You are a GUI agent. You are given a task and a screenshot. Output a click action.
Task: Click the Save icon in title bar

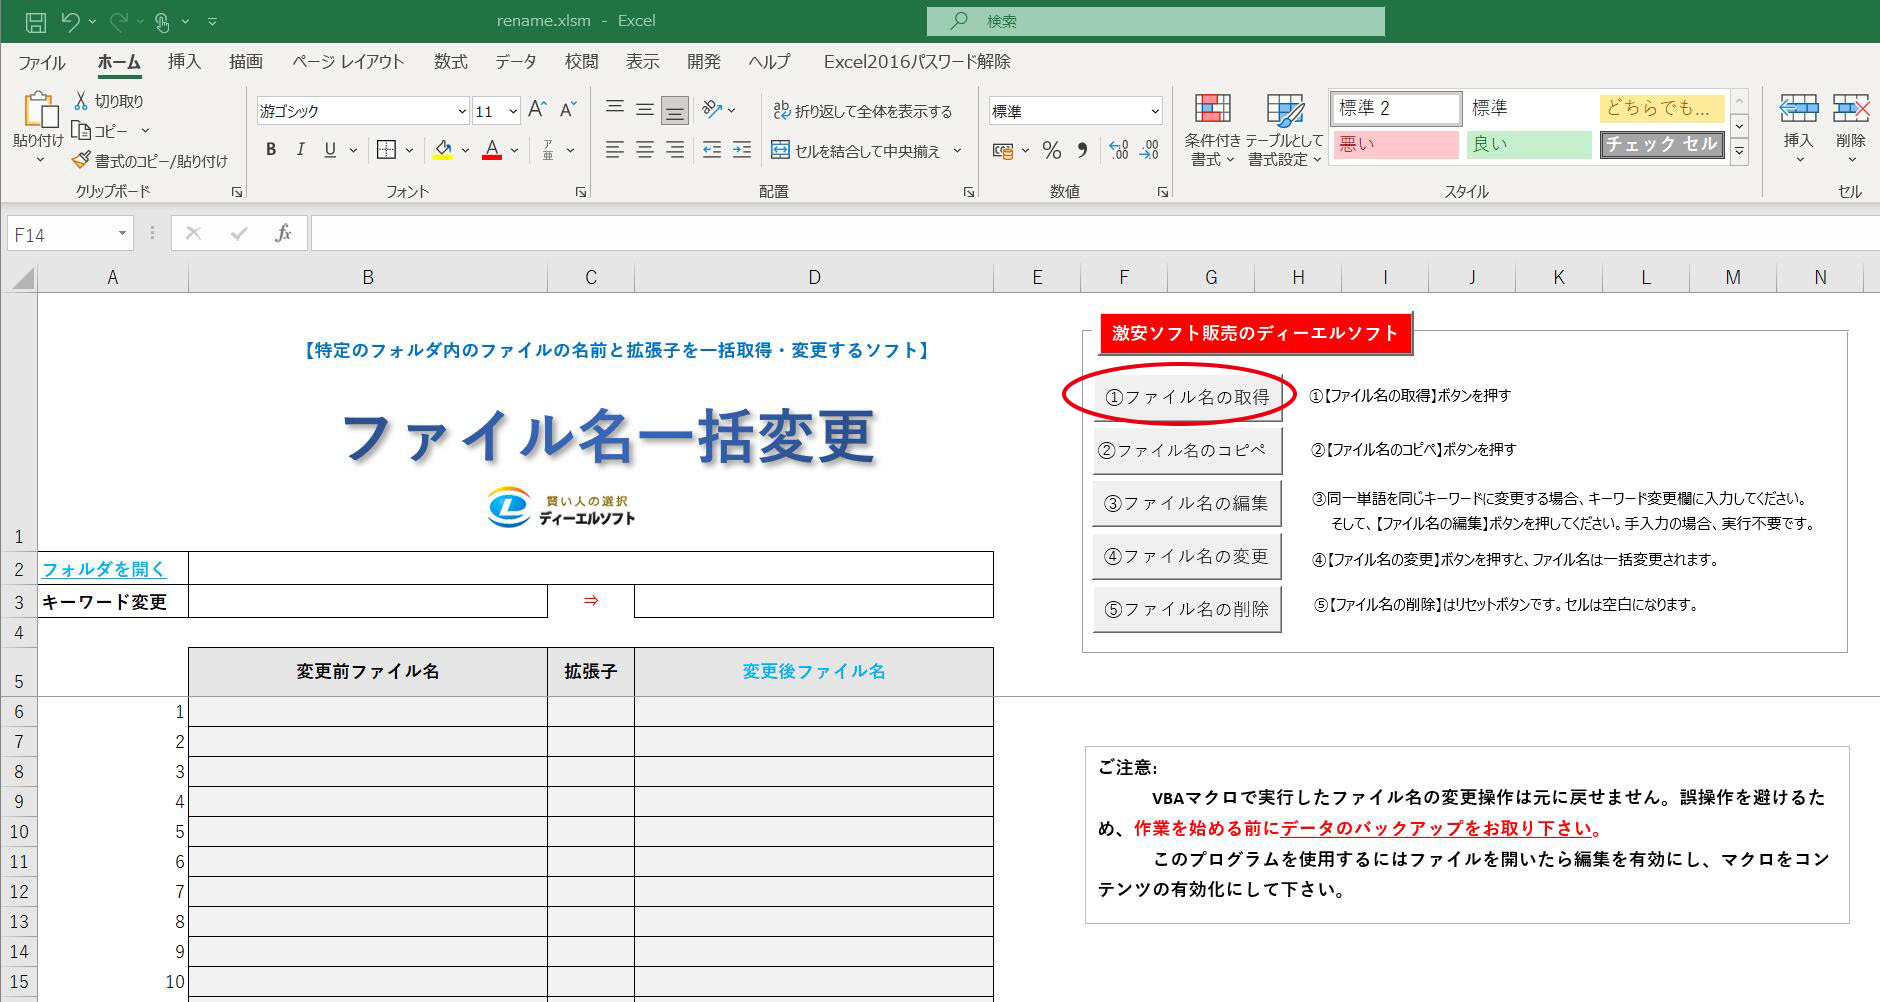coord(35,21)
